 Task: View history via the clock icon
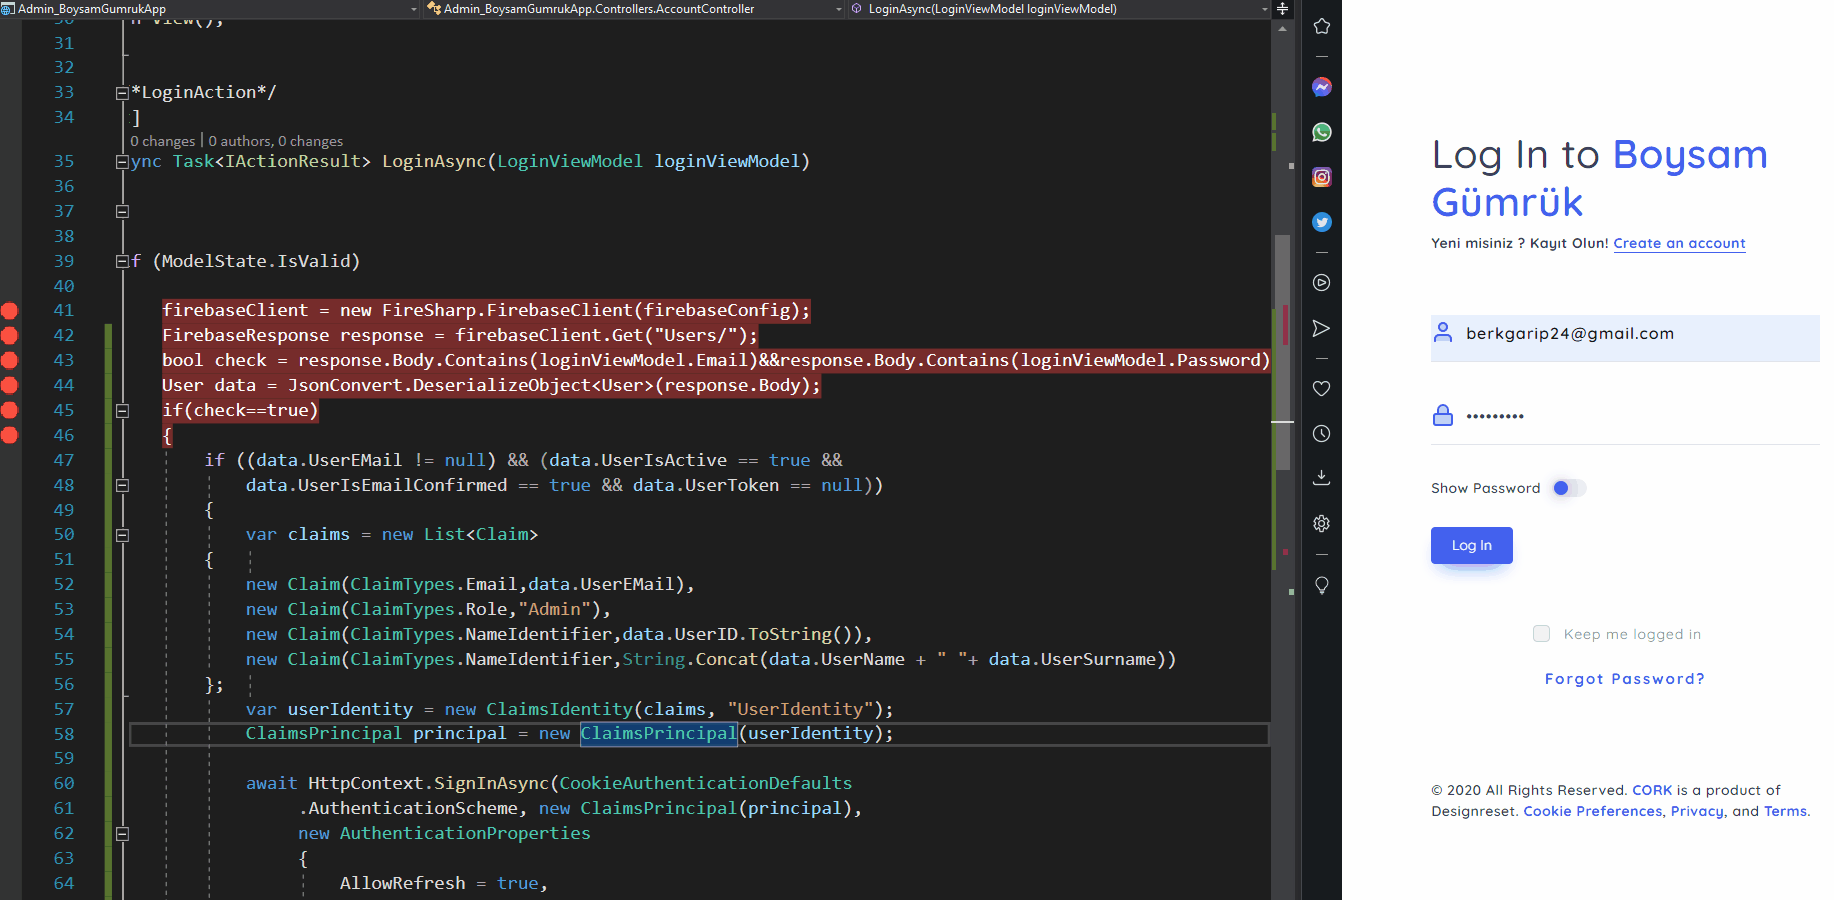click(x=1321, y=433)
